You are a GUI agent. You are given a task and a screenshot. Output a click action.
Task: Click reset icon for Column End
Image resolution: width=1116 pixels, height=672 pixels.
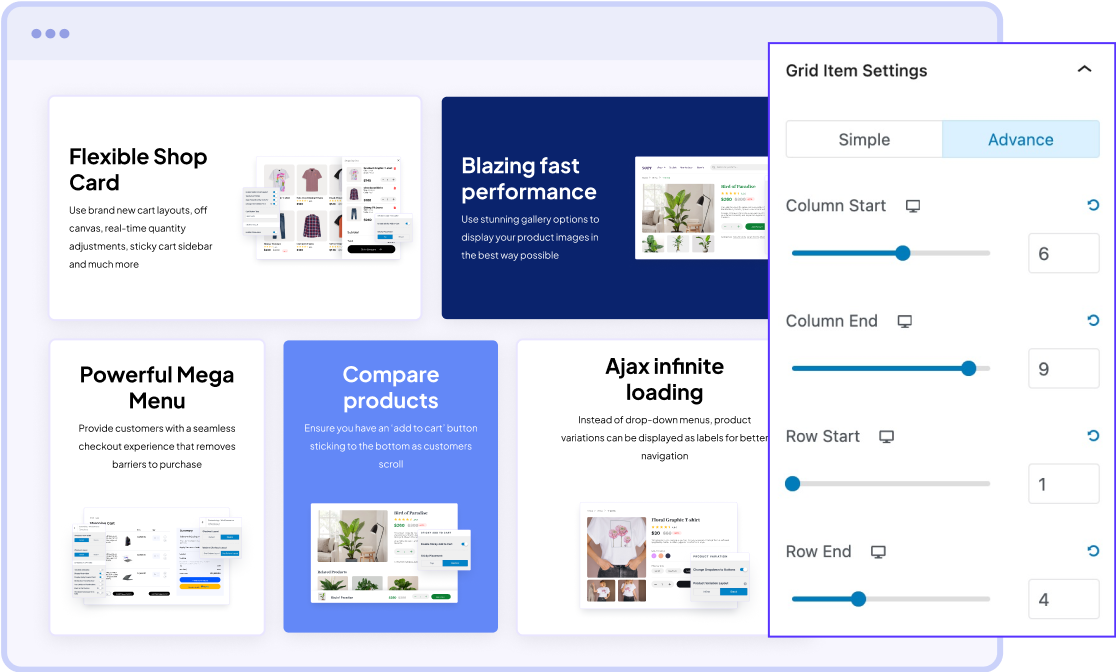[1093, 321]
